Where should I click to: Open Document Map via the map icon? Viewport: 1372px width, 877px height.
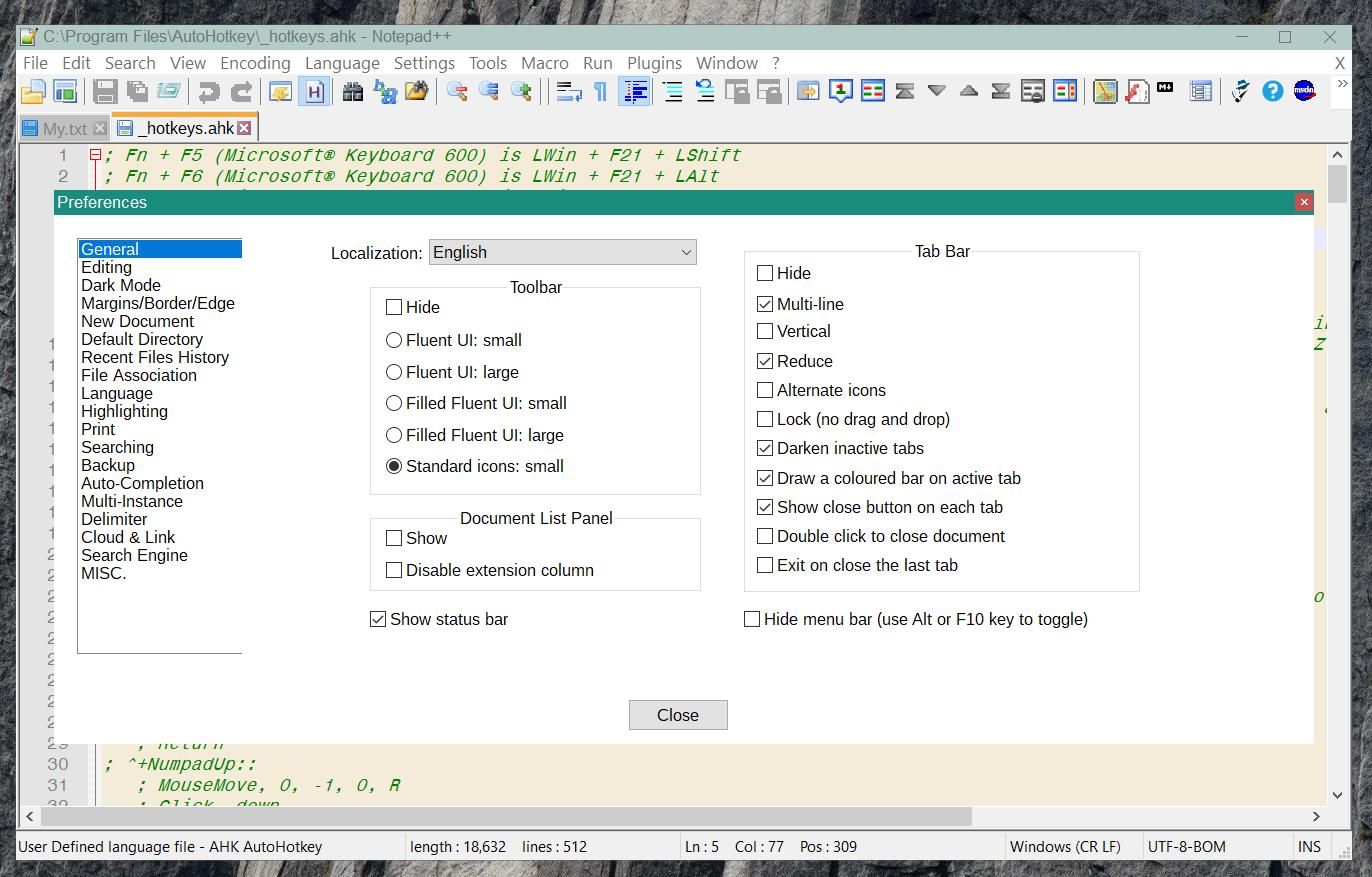(x=1105, y=92)
